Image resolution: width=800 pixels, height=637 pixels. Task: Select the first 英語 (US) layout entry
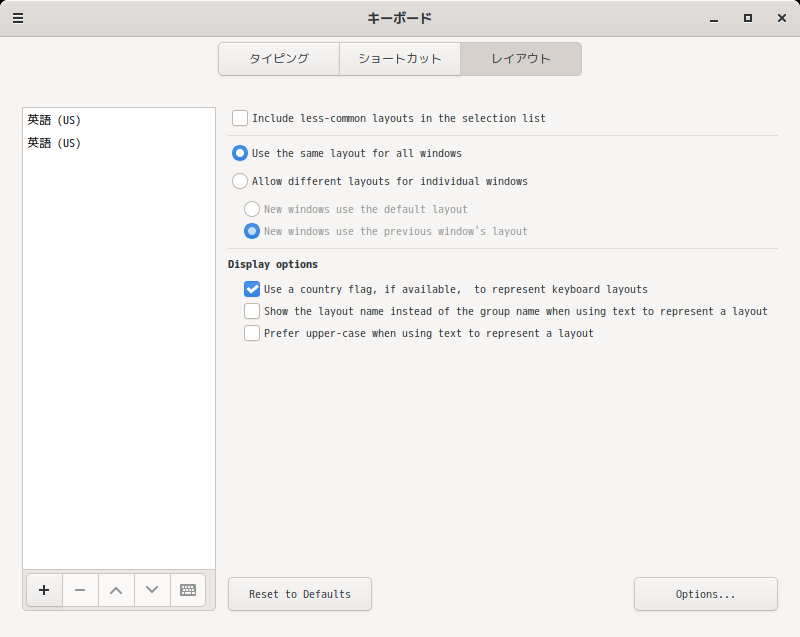119,120
